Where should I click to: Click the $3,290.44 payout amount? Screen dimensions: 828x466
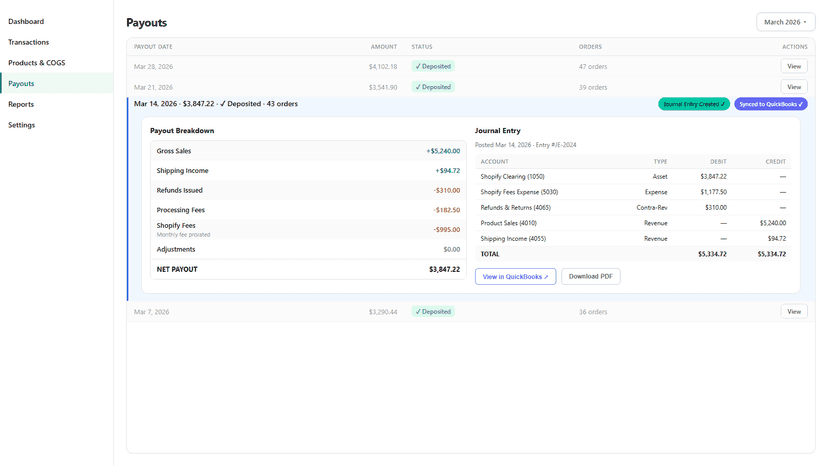point(383,312)
